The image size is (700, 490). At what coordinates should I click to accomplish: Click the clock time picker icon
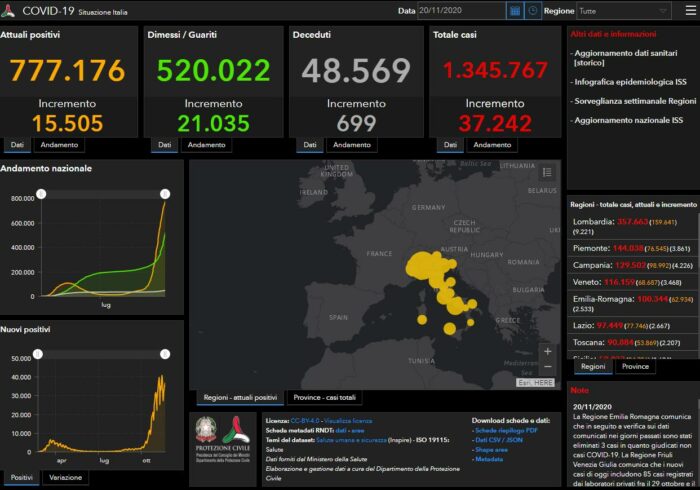(534, 11)
